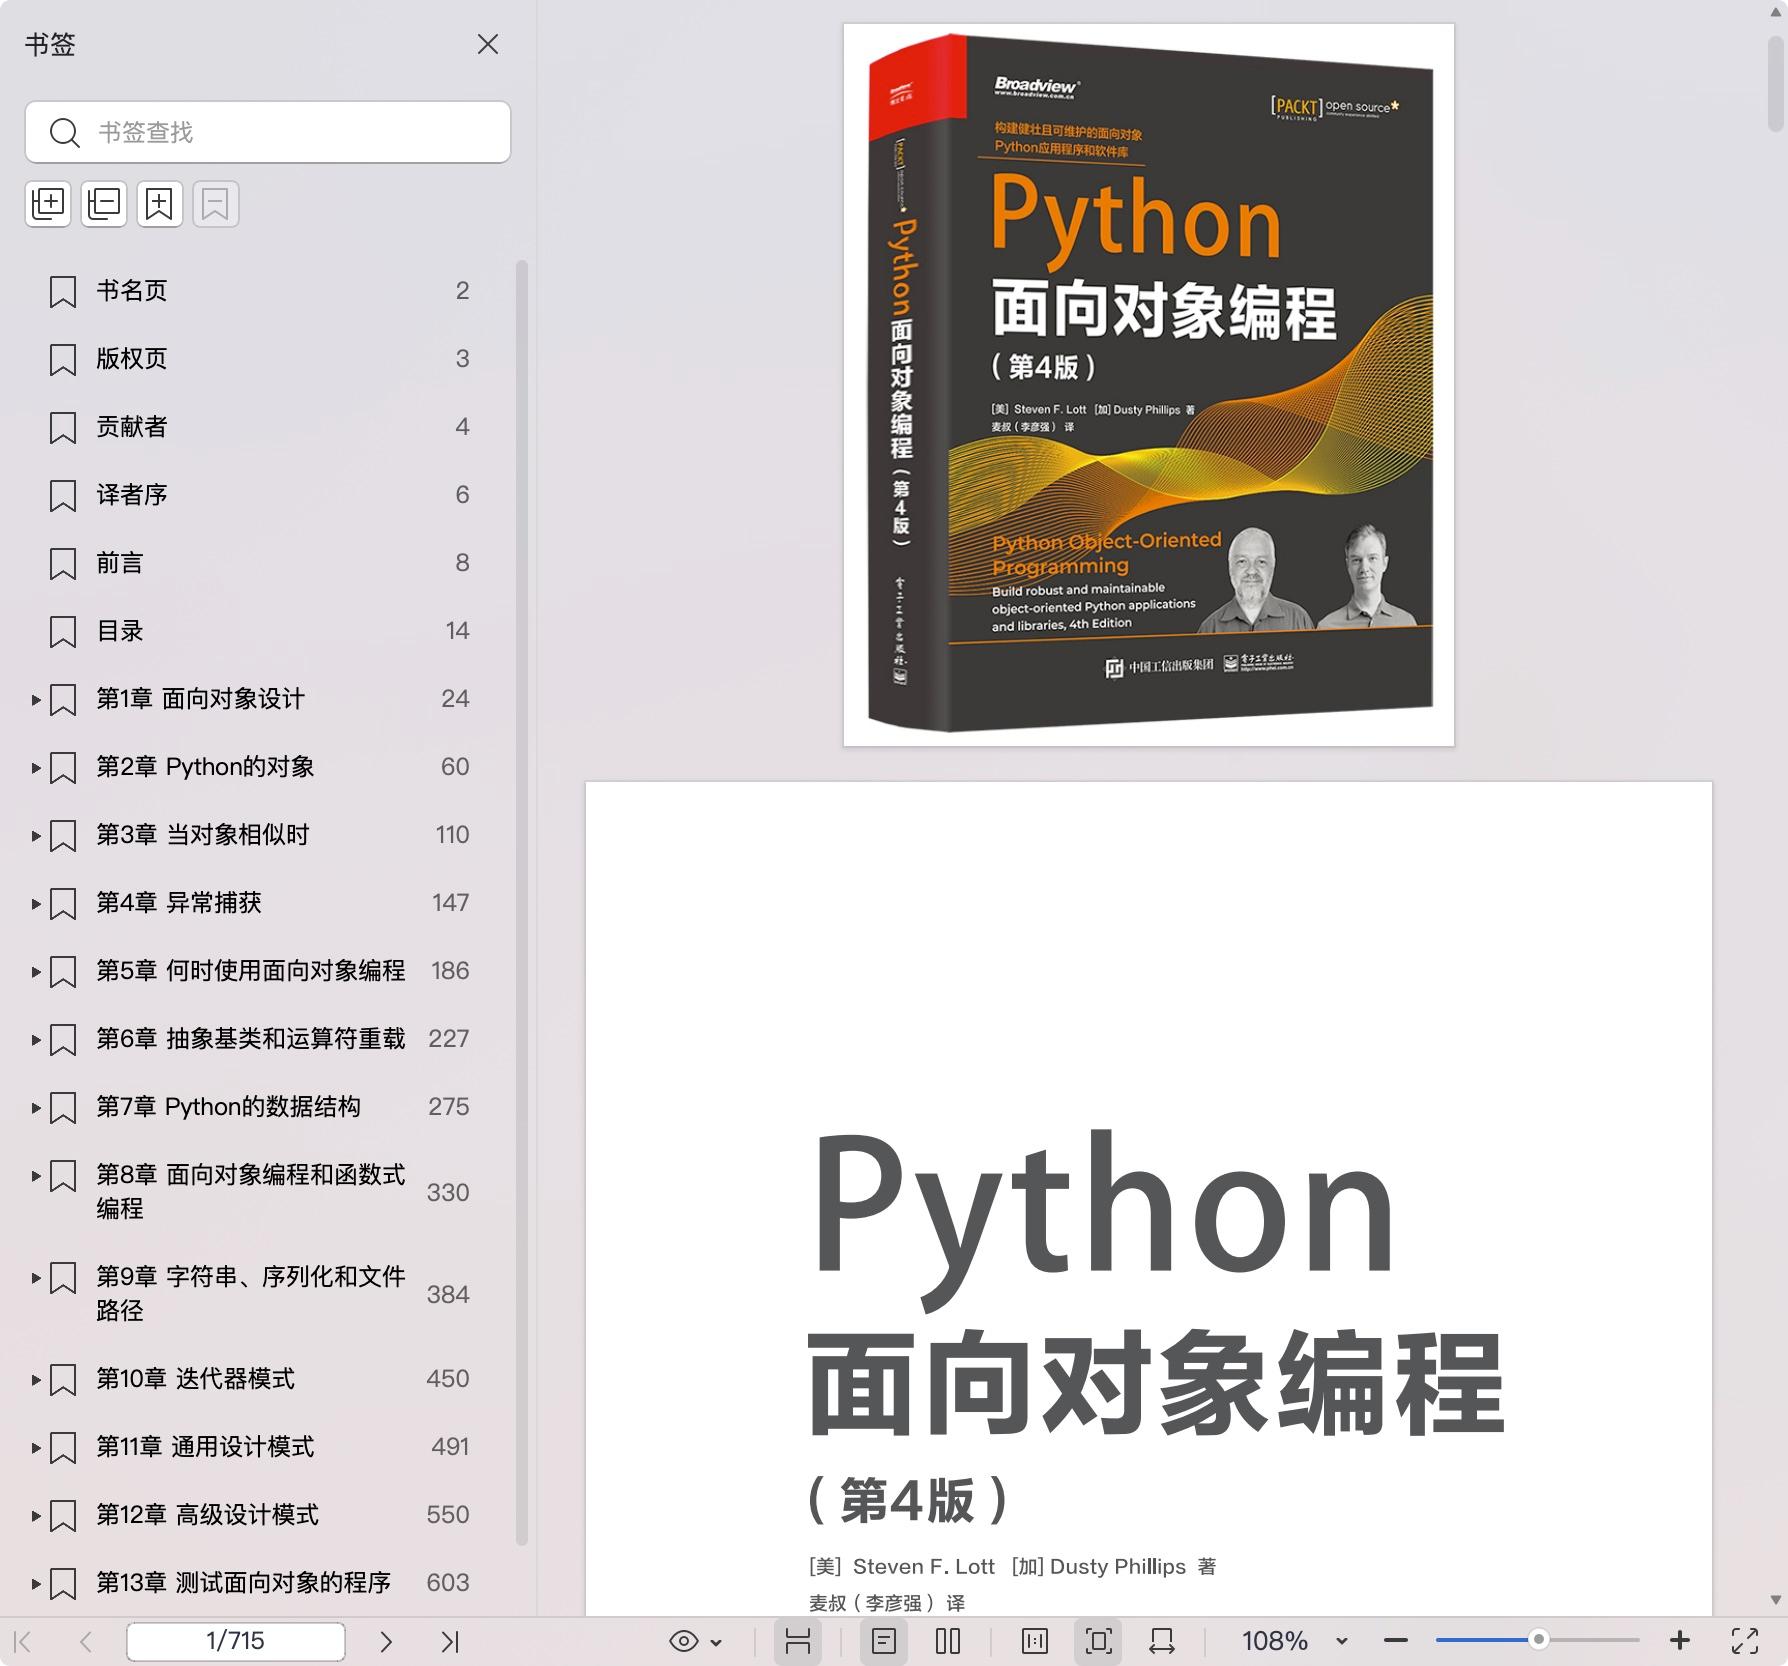Viewport: 1788px width, 1666px height.
Task: Open the 版权页 bookmark
Action: pos(131,359)
